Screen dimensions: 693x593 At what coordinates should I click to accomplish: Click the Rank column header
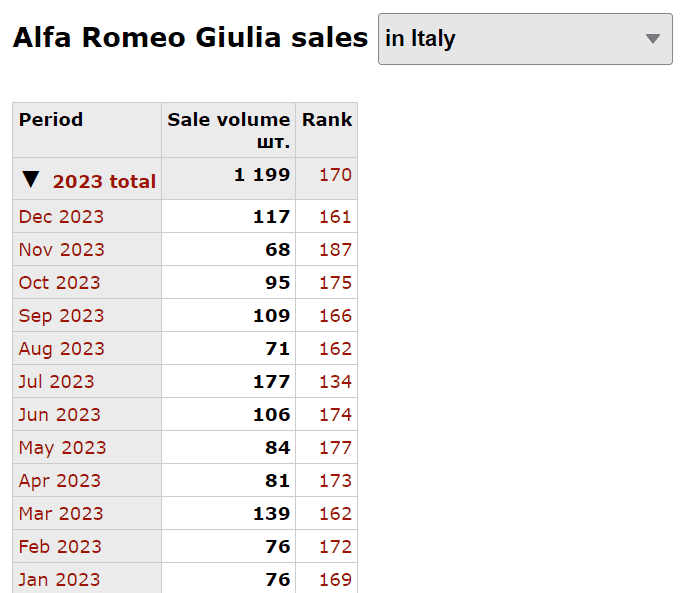327,120
